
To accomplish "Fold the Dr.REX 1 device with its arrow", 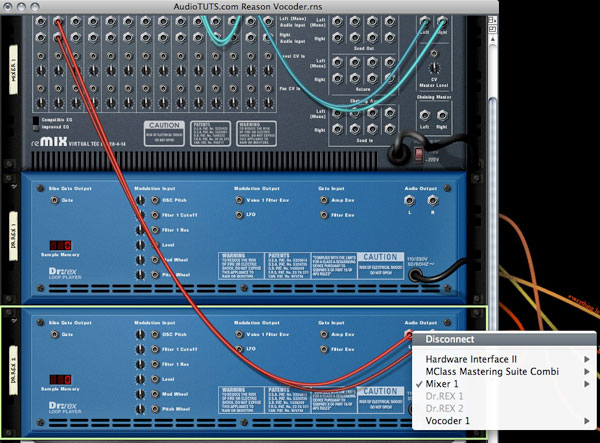I will (15, 187).
